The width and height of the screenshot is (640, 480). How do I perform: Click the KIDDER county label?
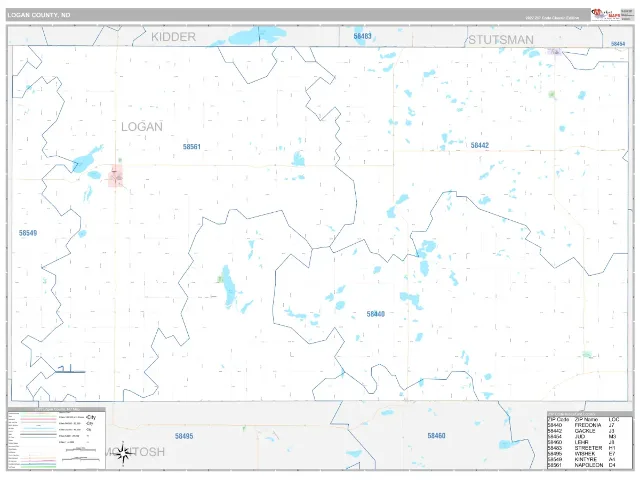(x=173, y=37)
